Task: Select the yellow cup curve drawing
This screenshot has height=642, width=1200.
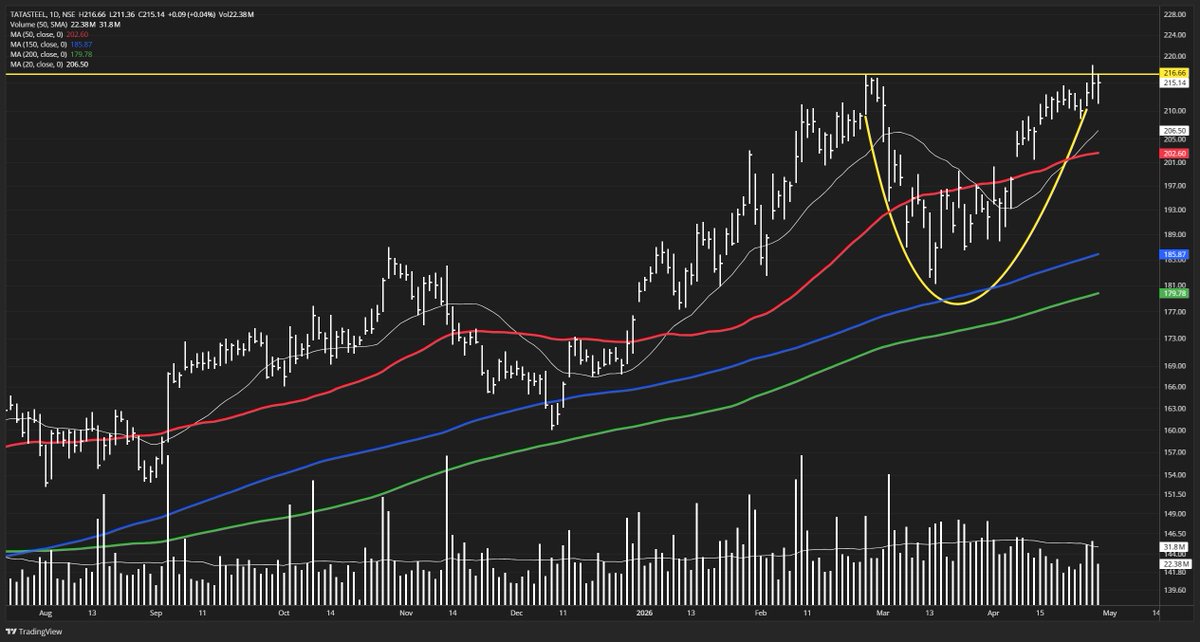Action: [956, 303]
